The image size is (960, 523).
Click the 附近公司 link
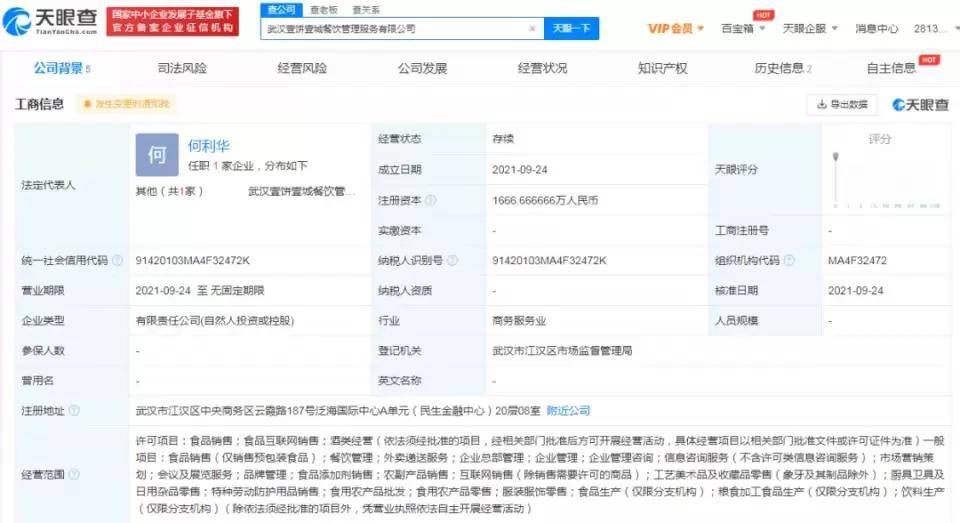coord(568,410)
